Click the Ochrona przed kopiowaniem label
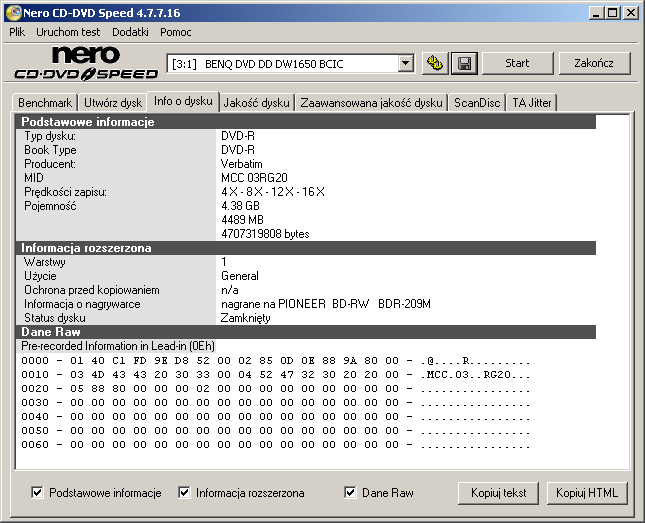 click(x=92, y=290)
